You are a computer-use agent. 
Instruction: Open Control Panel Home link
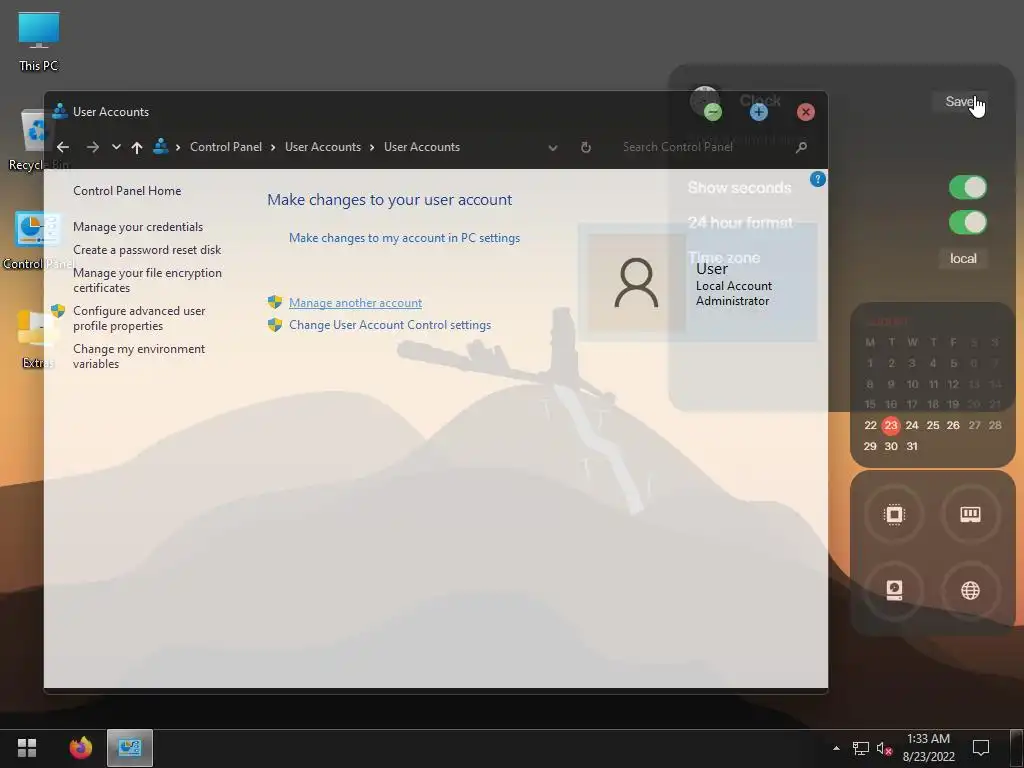[x=127, y=191]
